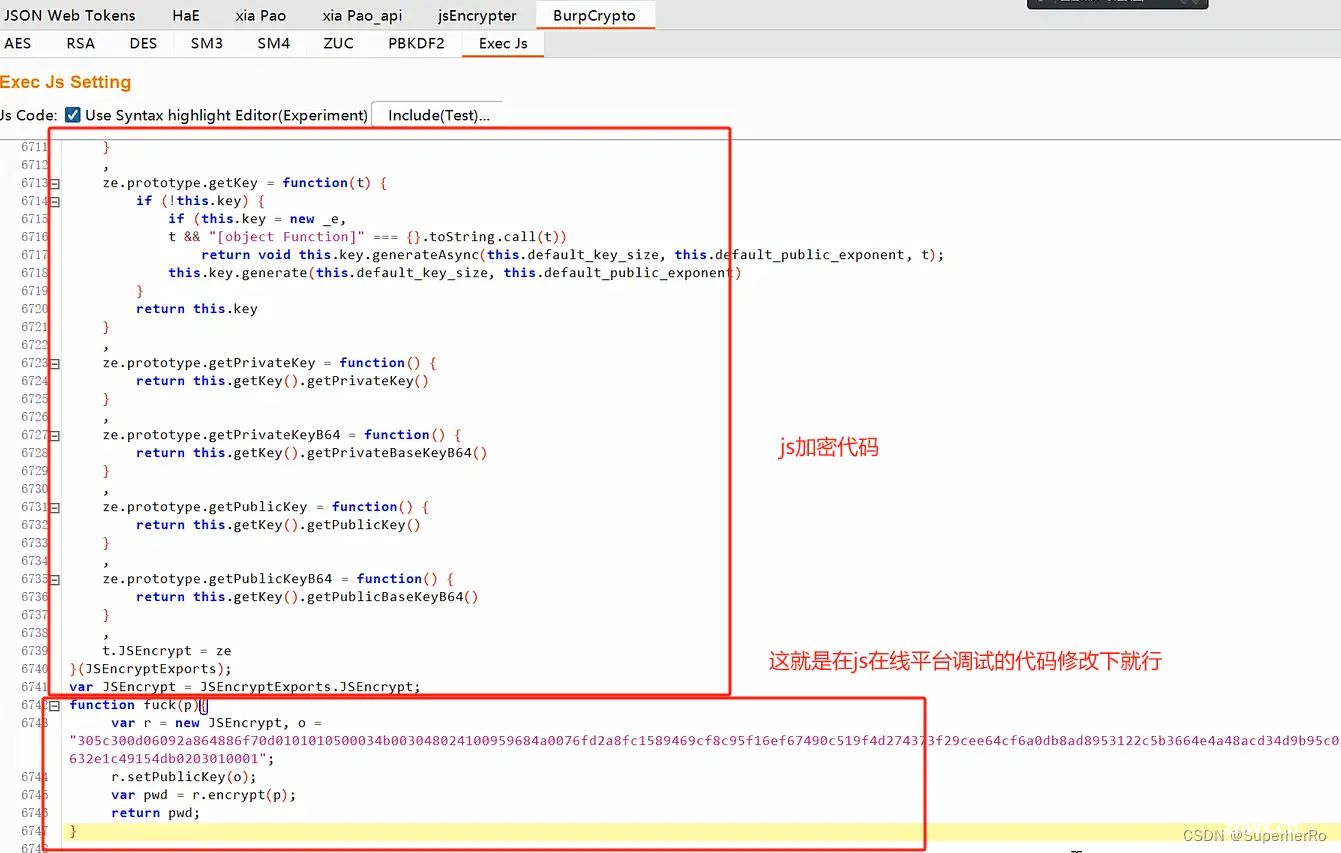Open the xia Pao_api tab

tap(362, 15)
